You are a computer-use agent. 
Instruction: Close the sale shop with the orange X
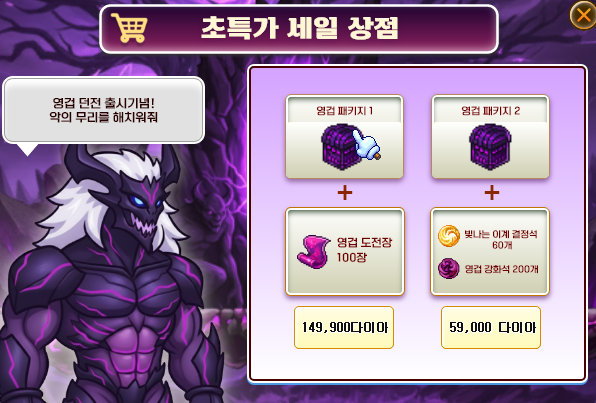click(583, 15)
